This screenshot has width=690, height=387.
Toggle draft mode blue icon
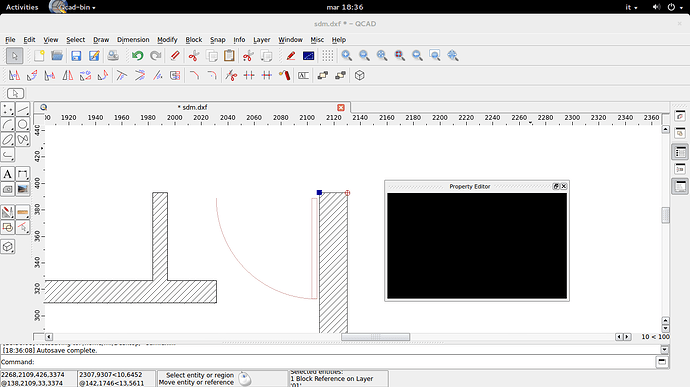308,56
